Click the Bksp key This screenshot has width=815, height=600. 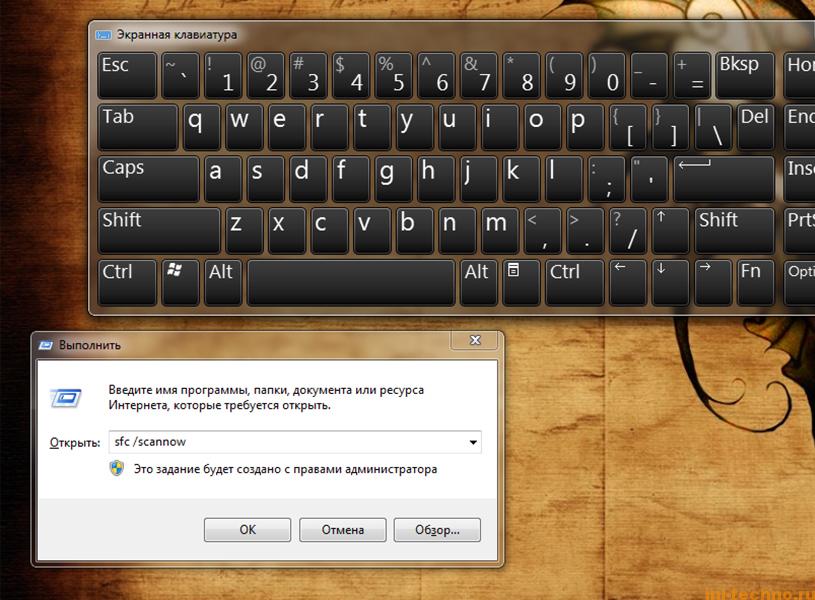click(745, 75)
